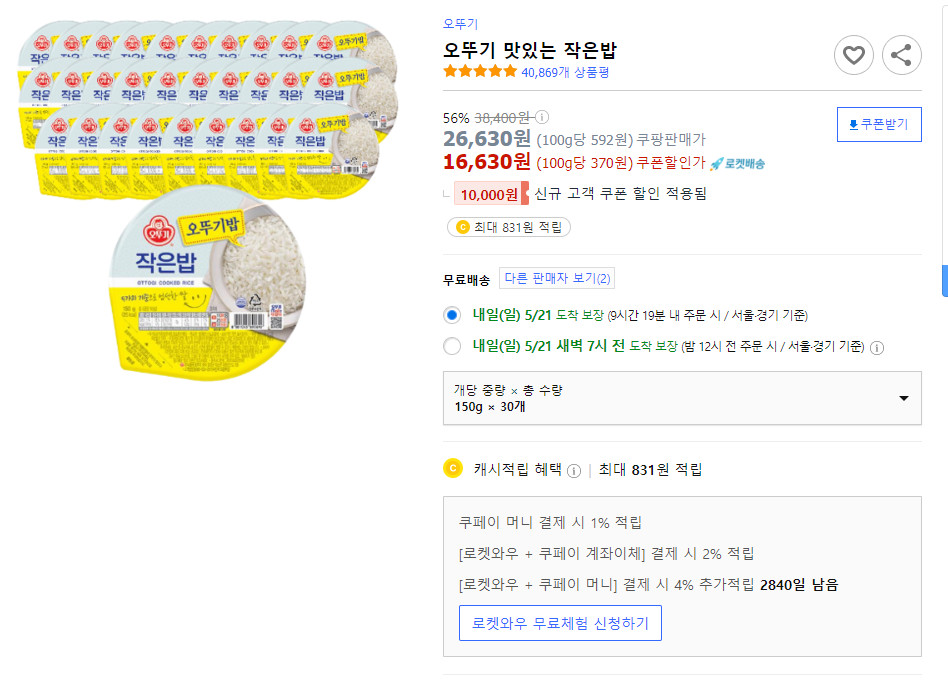Open the 150g × 30개 quantity dropdown

(682, 398)
